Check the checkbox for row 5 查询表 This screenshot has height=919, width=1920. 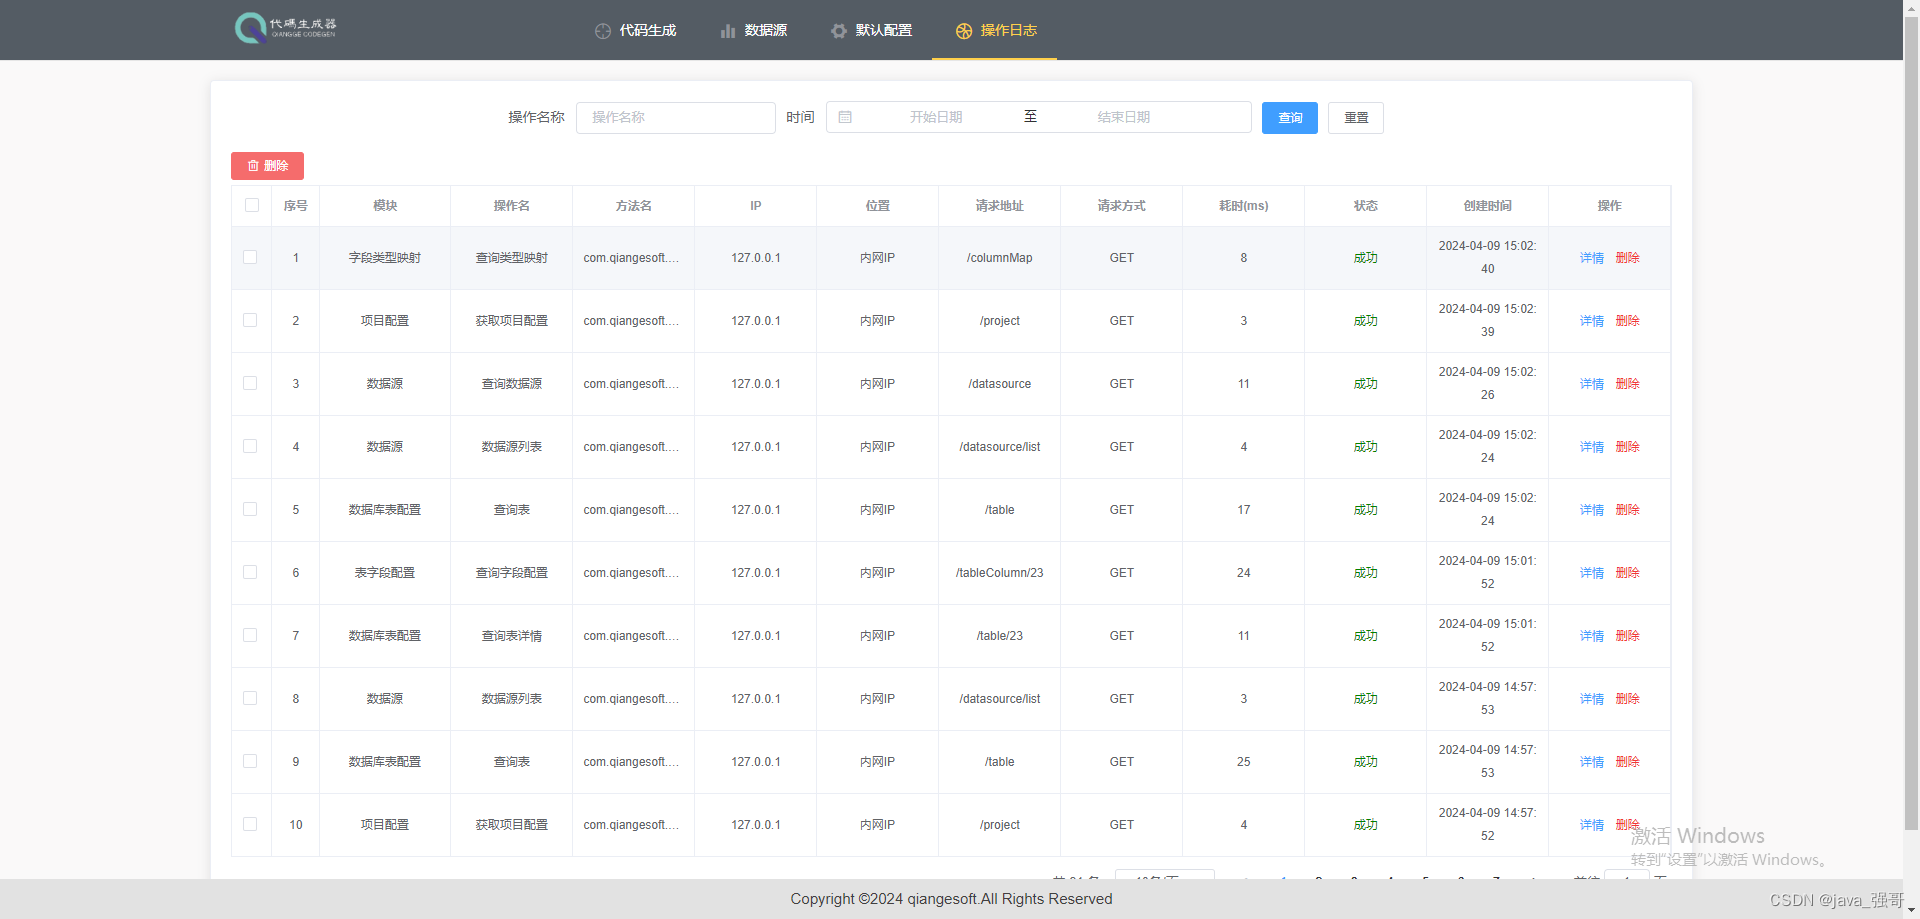(250, 509)
